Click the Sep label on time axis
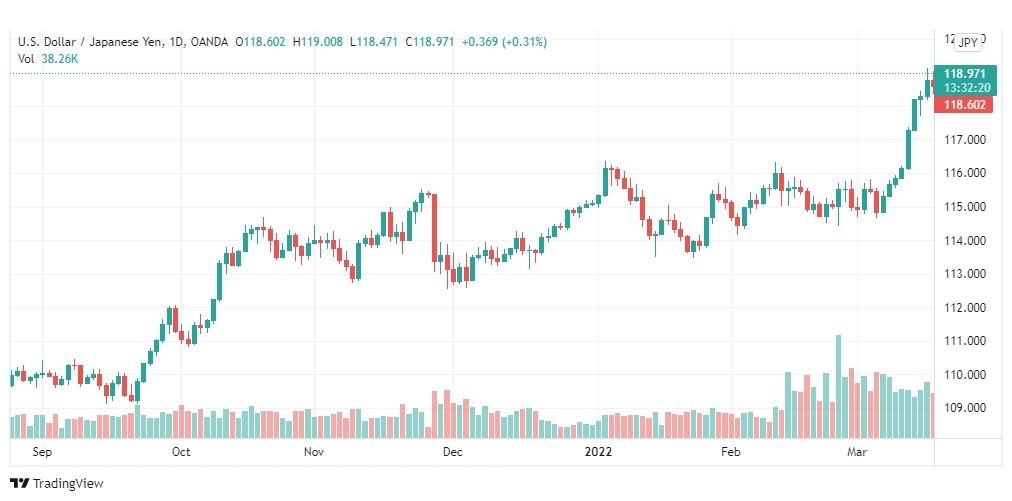Image resolution: width=1012 pixels, height=501 pixels. coord(42,452)
